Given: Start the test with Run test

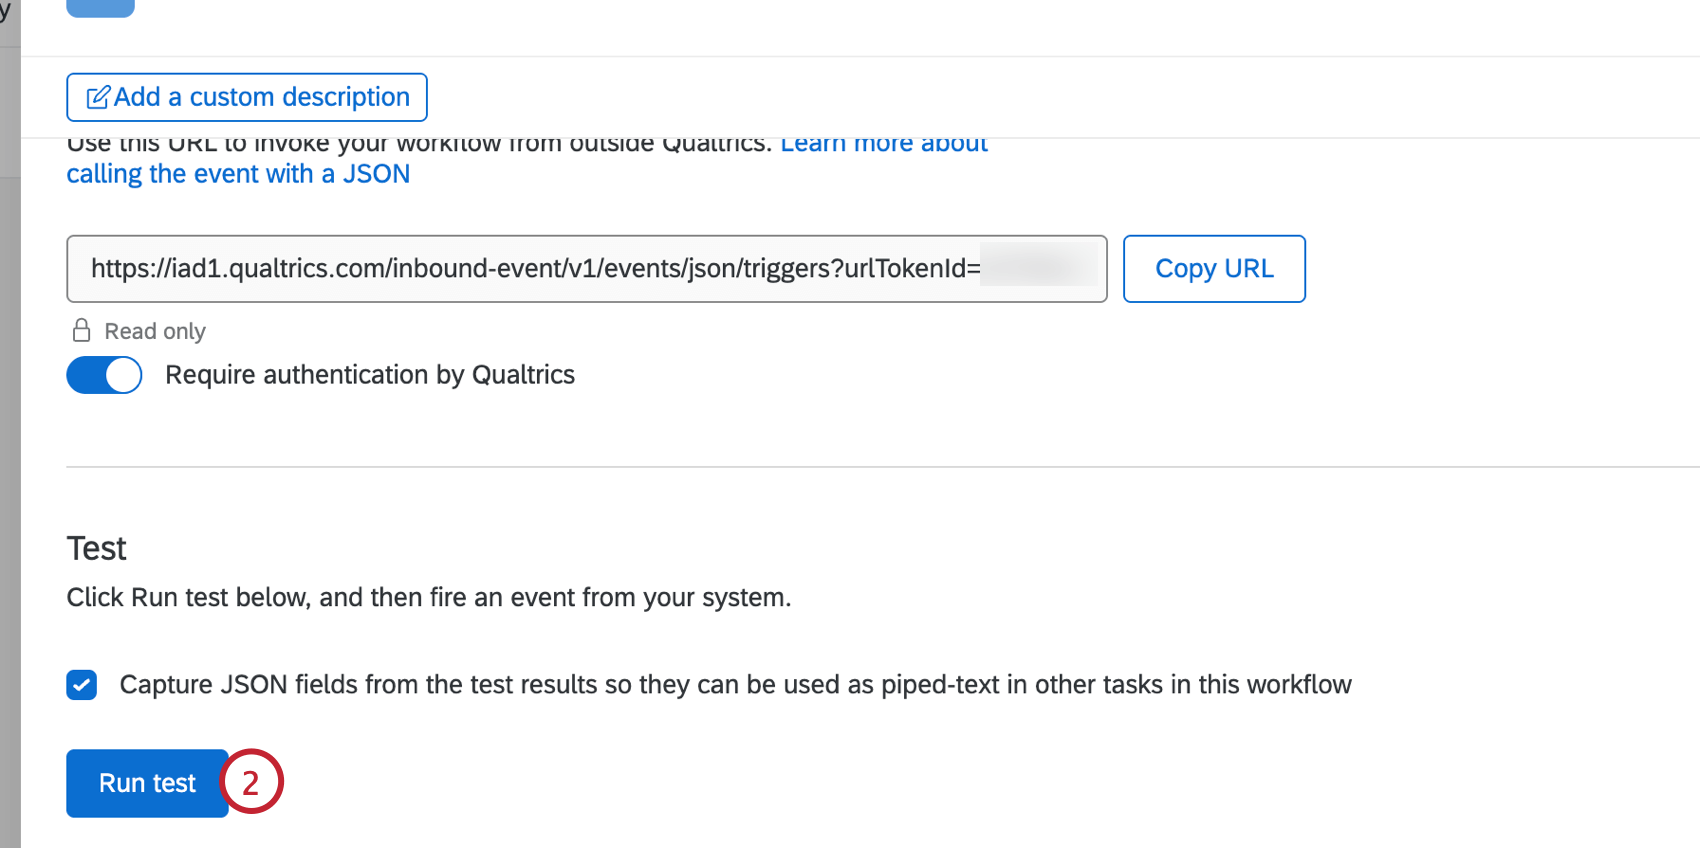Looking at the screenshot, I should pyautogui.click(x=147, y=783).
